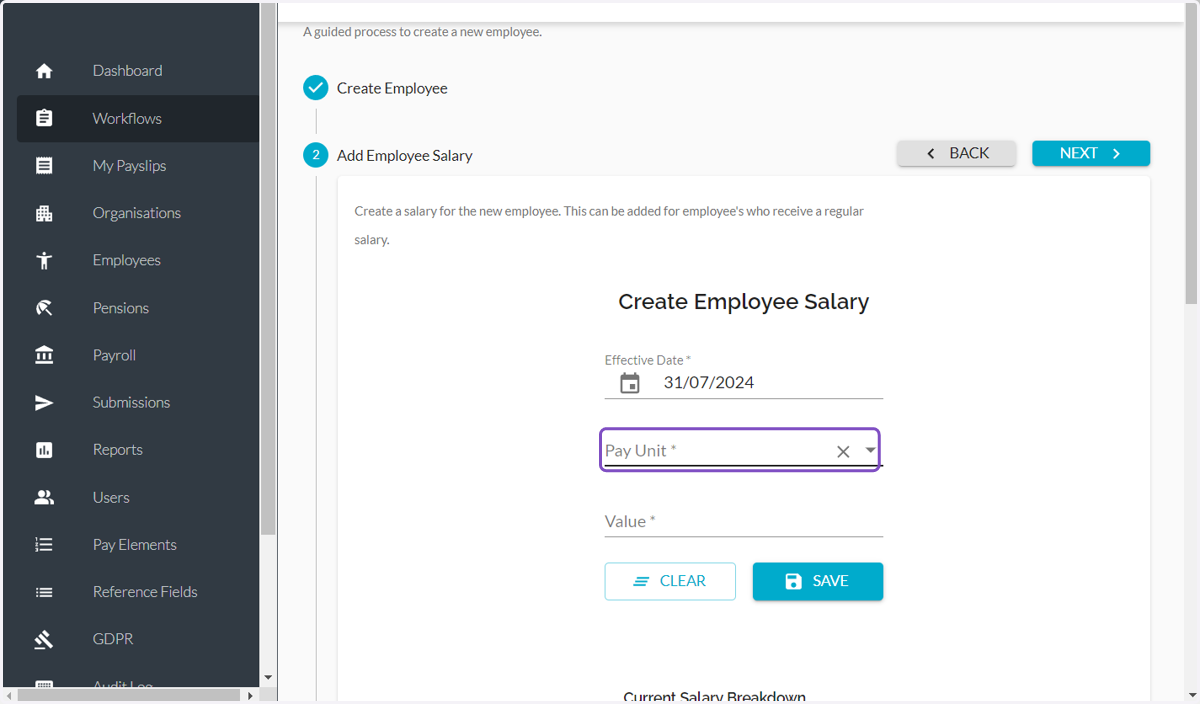Clear Pay Unit with the X icon
Viewport: 1200px width, 704px height.
[x=843, y=452]
